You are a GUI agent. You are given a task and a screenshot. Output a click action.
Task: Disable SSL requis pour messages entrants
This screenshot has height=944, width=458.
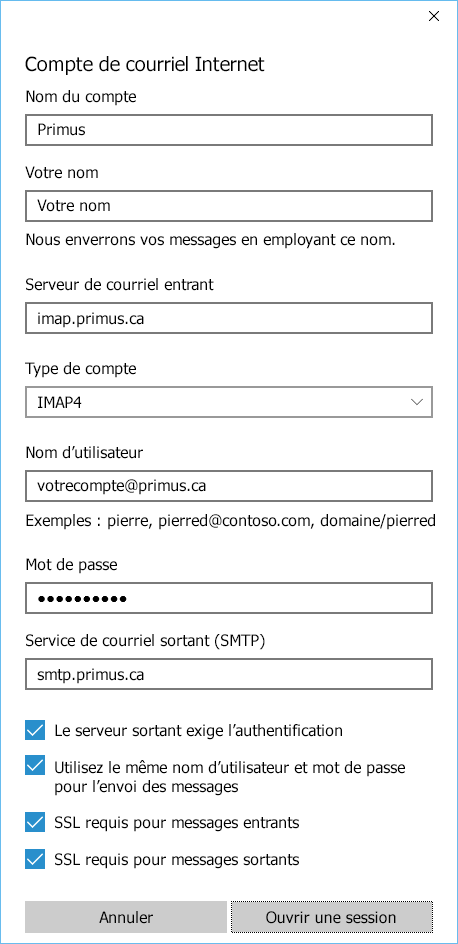[x=35, y=822]
